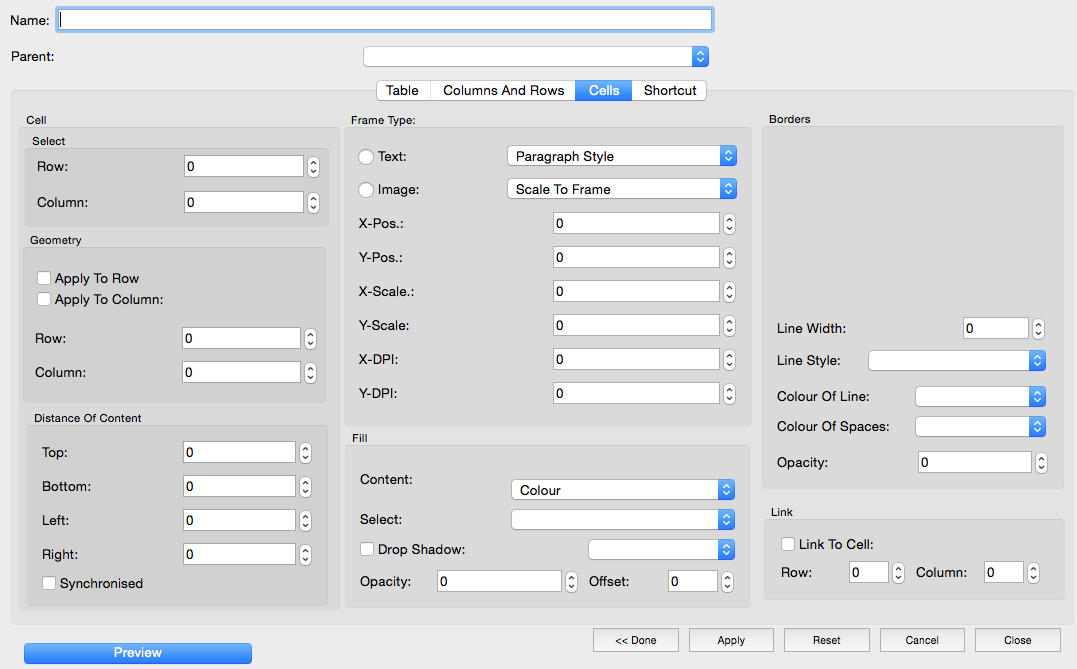Toggle the Synchronised checkbox
Image resolution: width=1077 pixels, height=669 pixels.
(49, 583)
